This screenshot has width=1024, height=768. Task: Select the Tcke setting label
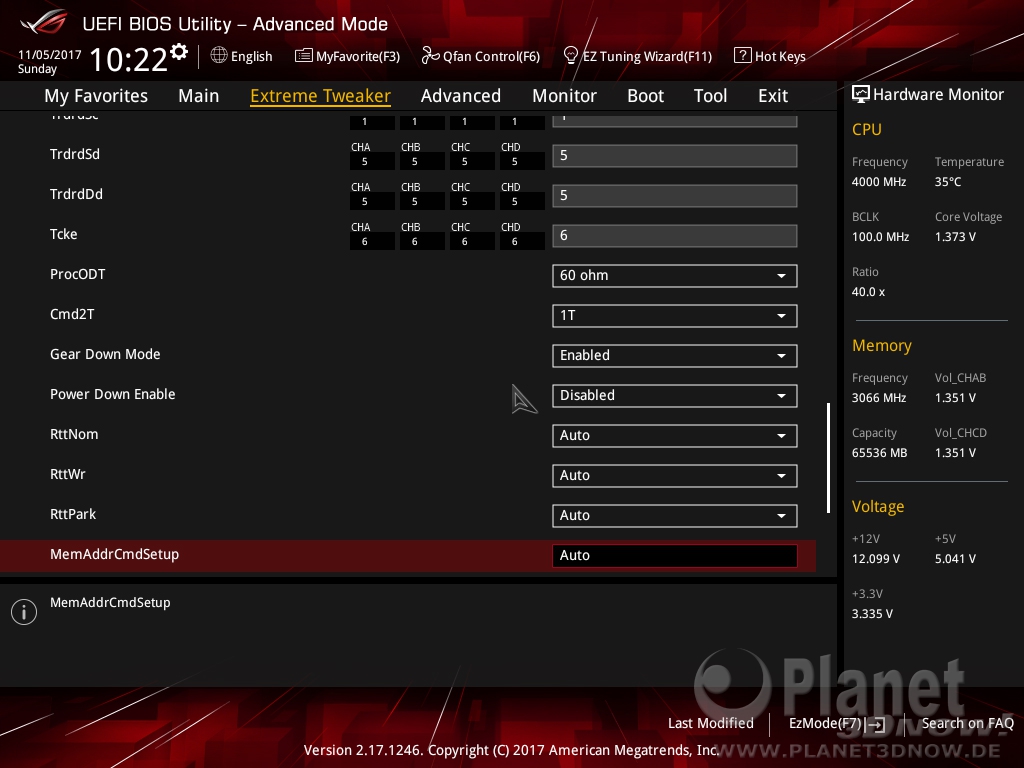63,234
